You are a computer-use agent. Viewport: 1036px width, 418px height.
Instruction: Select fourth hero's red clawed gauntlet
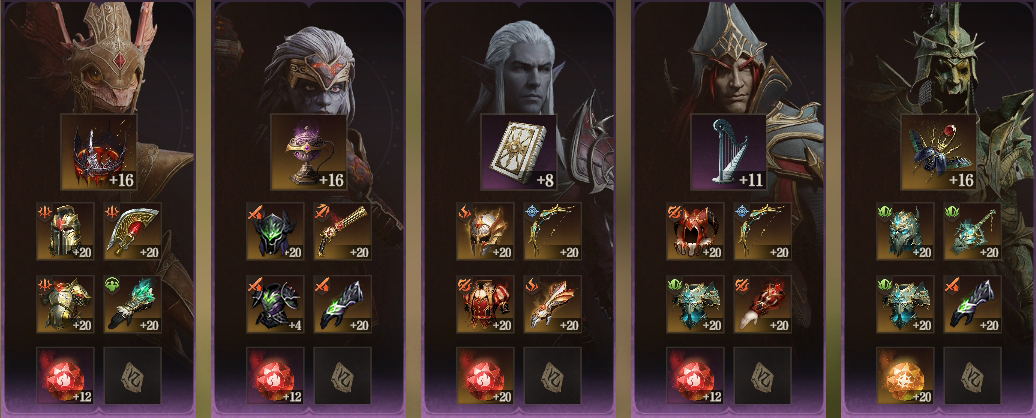(x=763, y=304)
